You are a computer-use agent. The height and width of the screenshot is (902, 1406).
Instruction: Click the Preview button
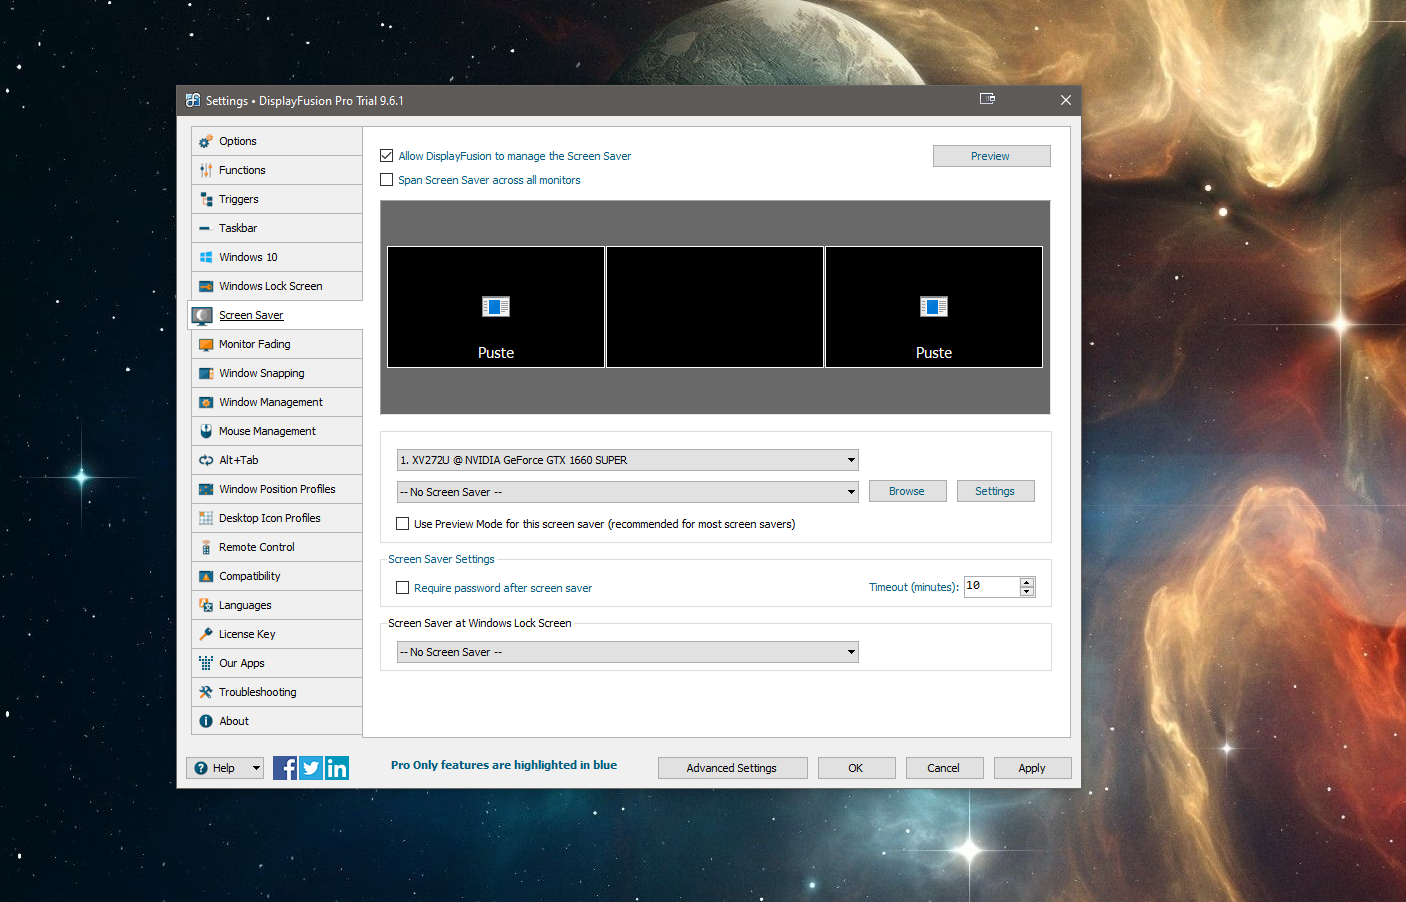click(991, 156)
